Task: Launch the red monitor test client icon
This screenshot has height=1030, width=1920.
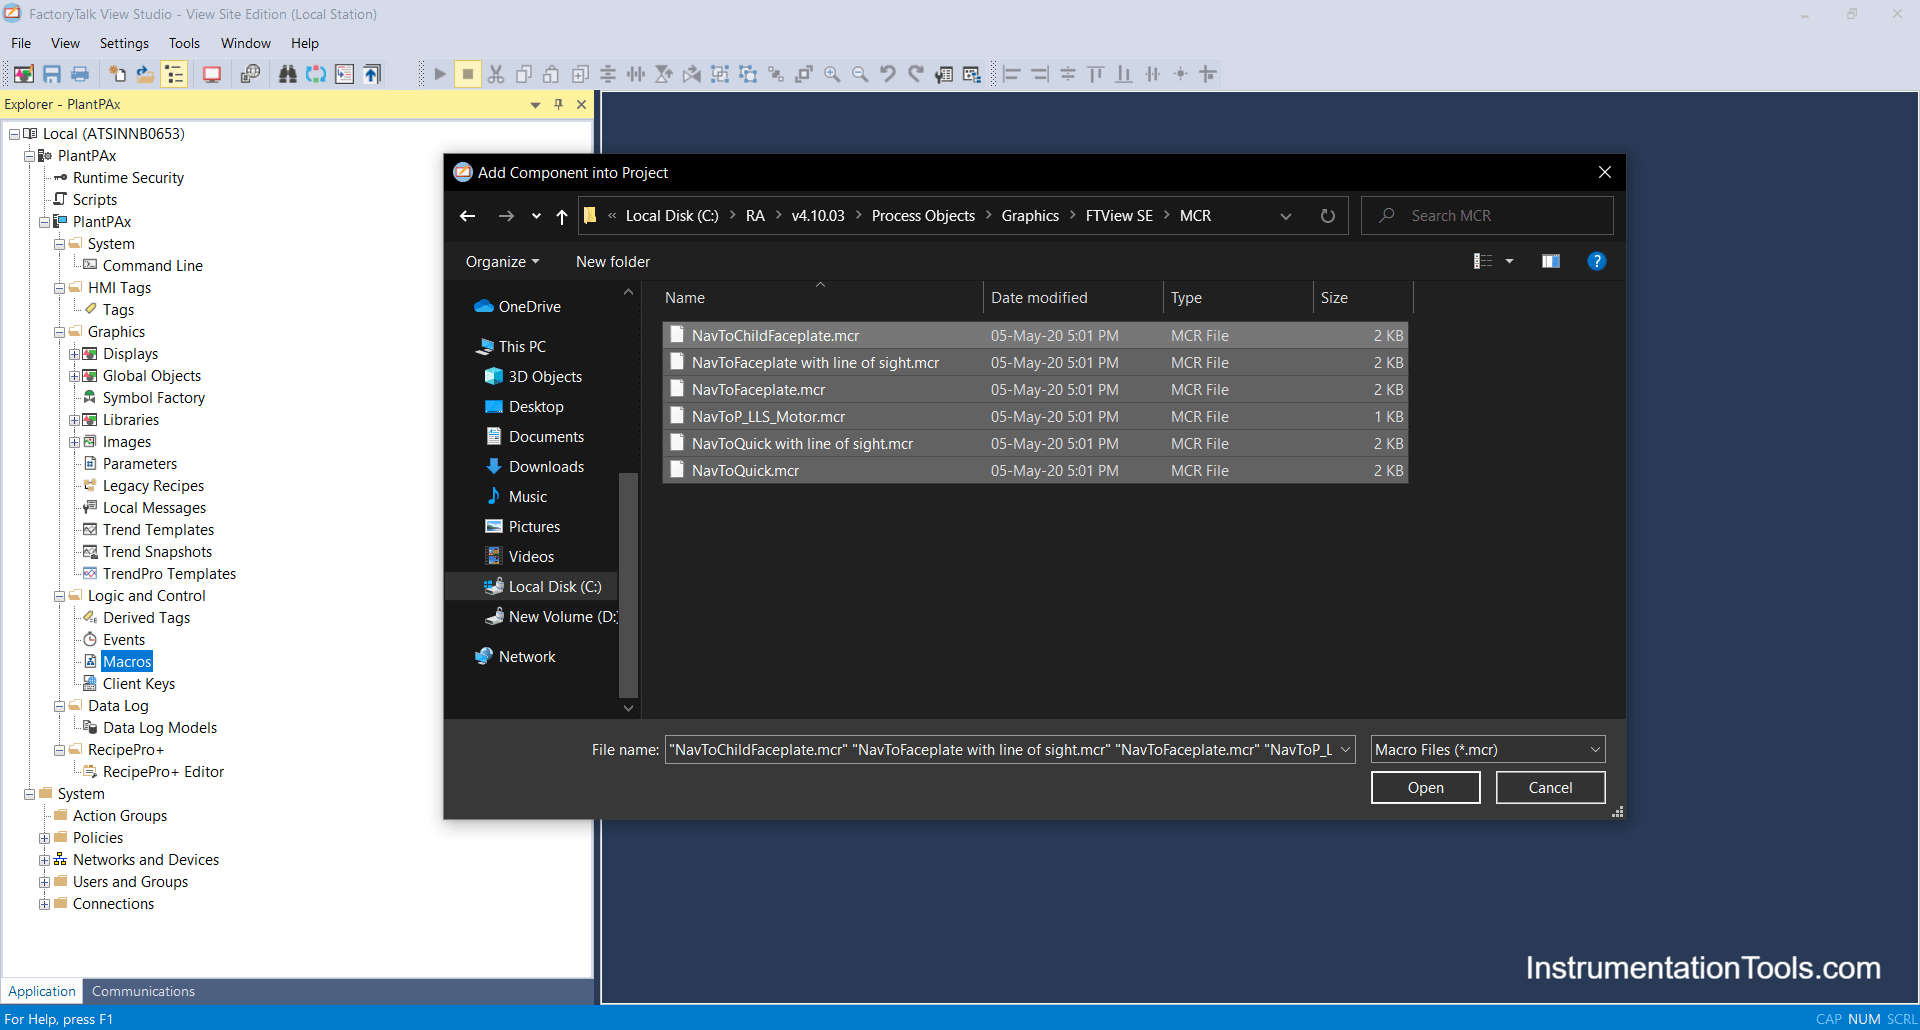Action: pos(212,74)
